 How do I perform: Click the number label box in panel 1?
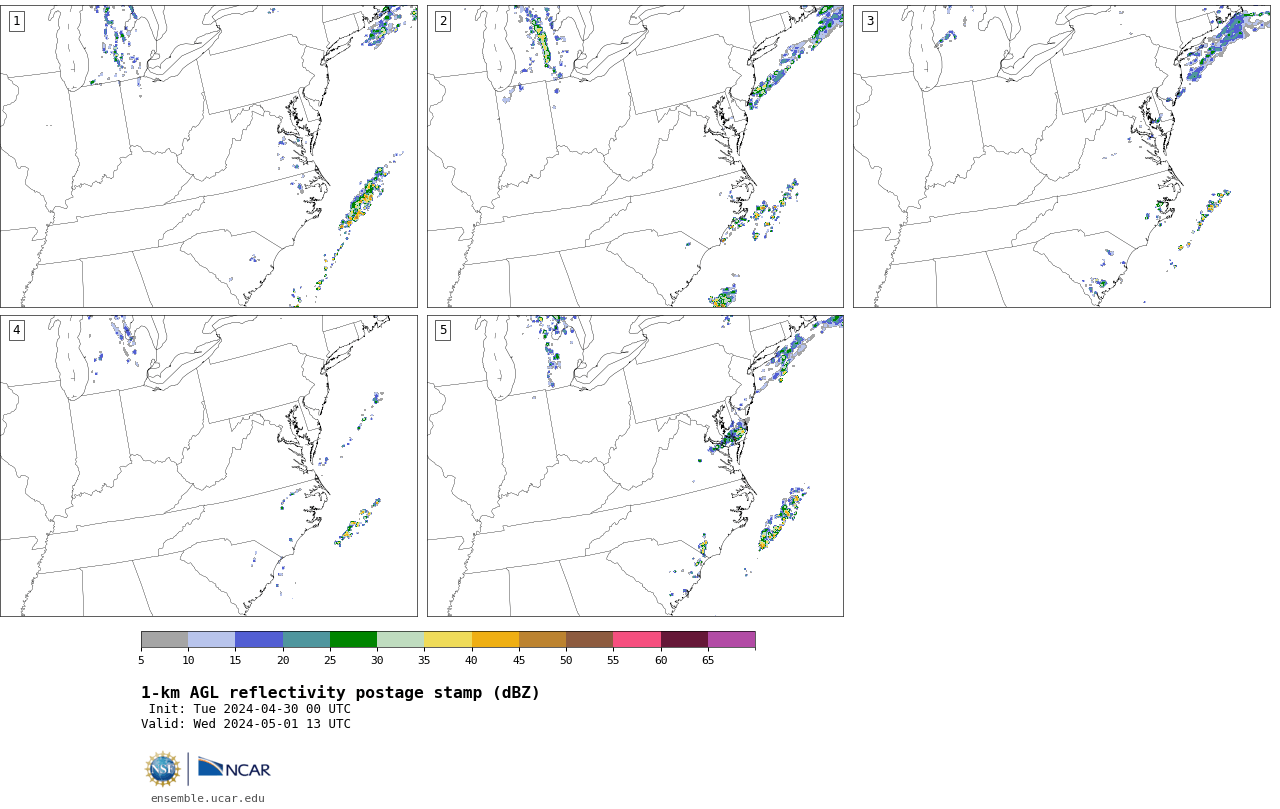(16, 21)
